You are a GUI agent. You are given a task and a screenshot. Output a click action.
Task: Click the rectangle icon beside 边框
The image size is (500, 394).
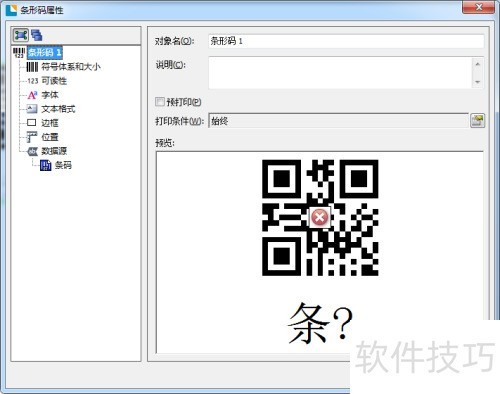click(32, 123)
